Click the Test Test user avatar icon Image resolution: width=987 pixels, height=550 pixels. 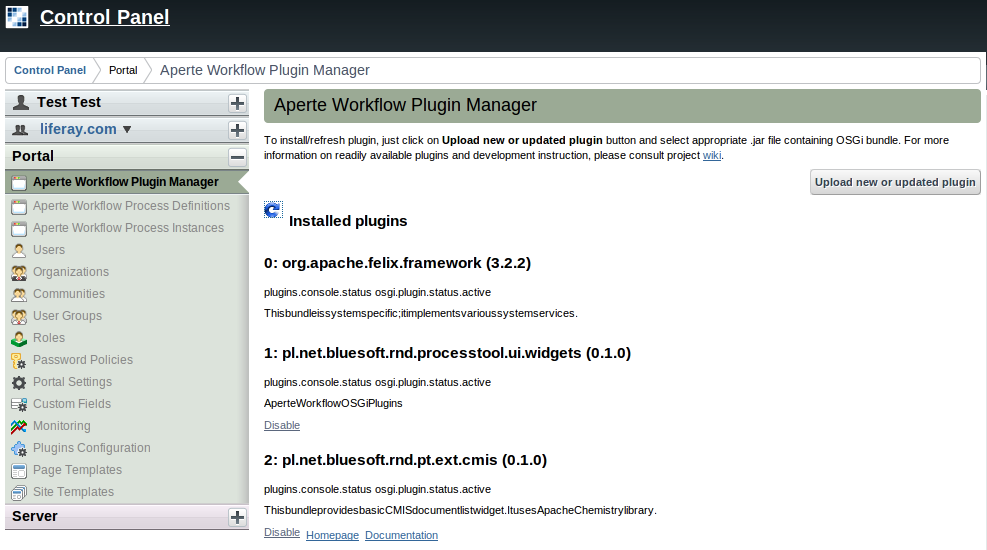click(21, 102)
